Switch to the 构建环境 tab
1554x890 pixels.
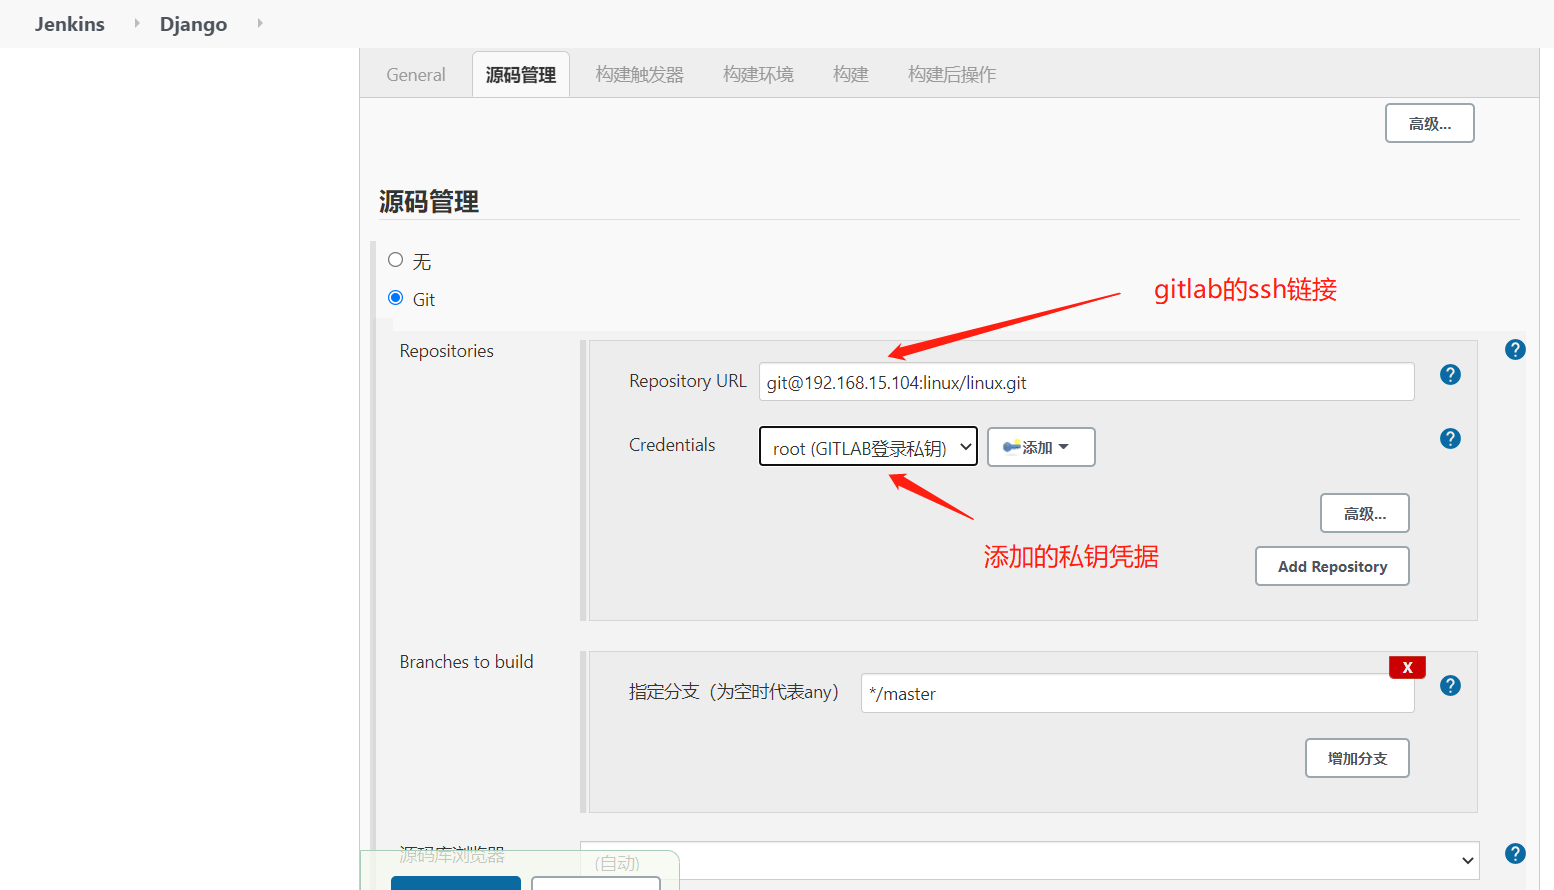click(759, 75)
